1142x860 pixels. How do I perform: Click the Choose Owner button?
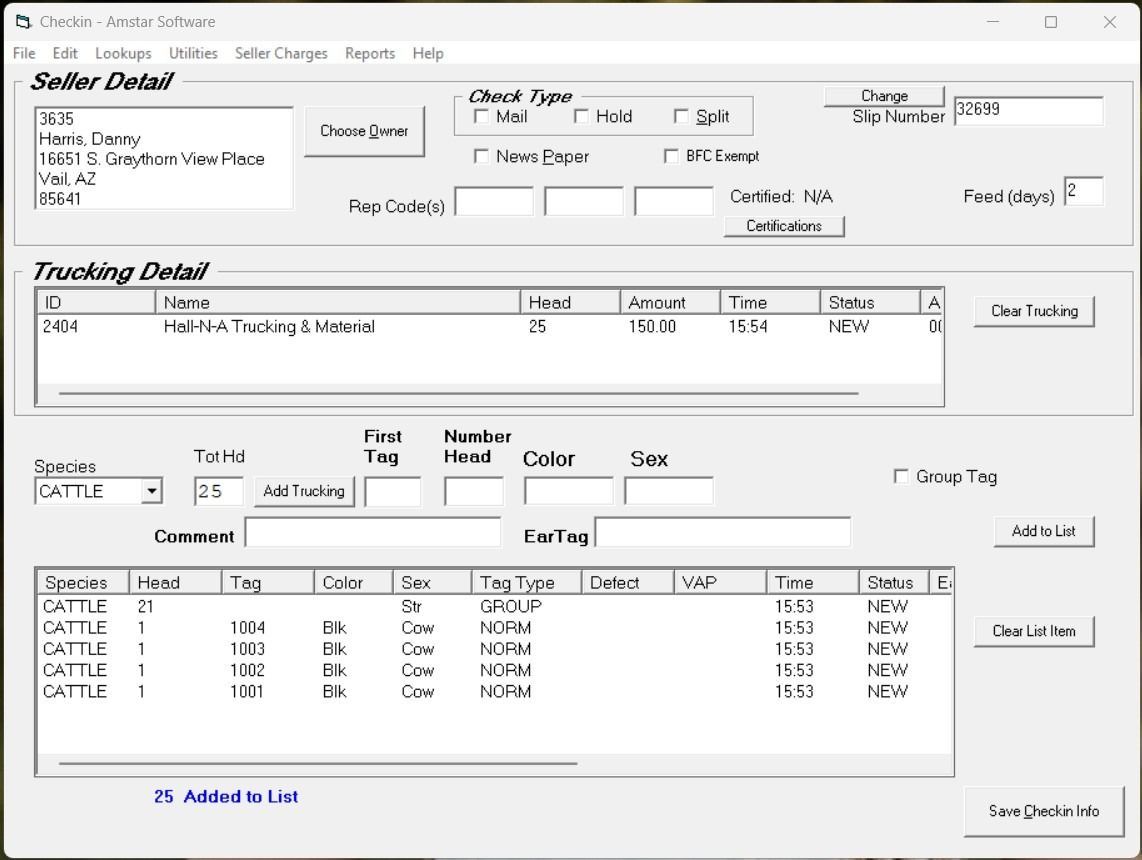tap(364, 131)
